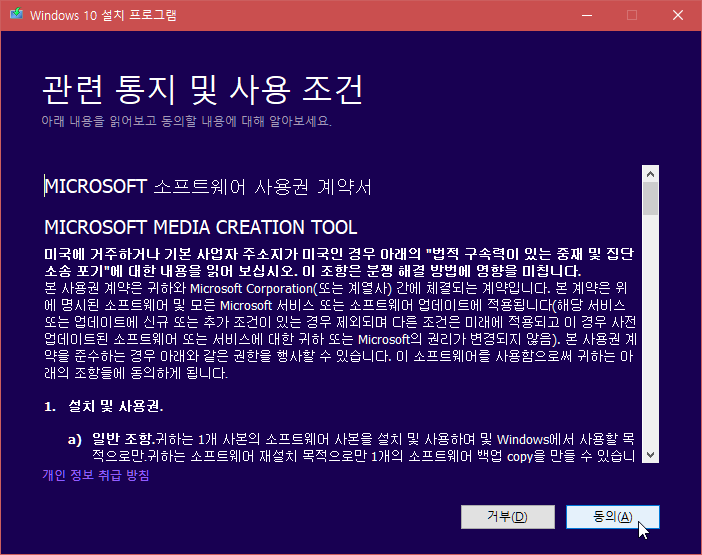This screenshot has height=555, width=702.
Task: Click the 거부(D) decline button
Action: [x=508, y=517]
